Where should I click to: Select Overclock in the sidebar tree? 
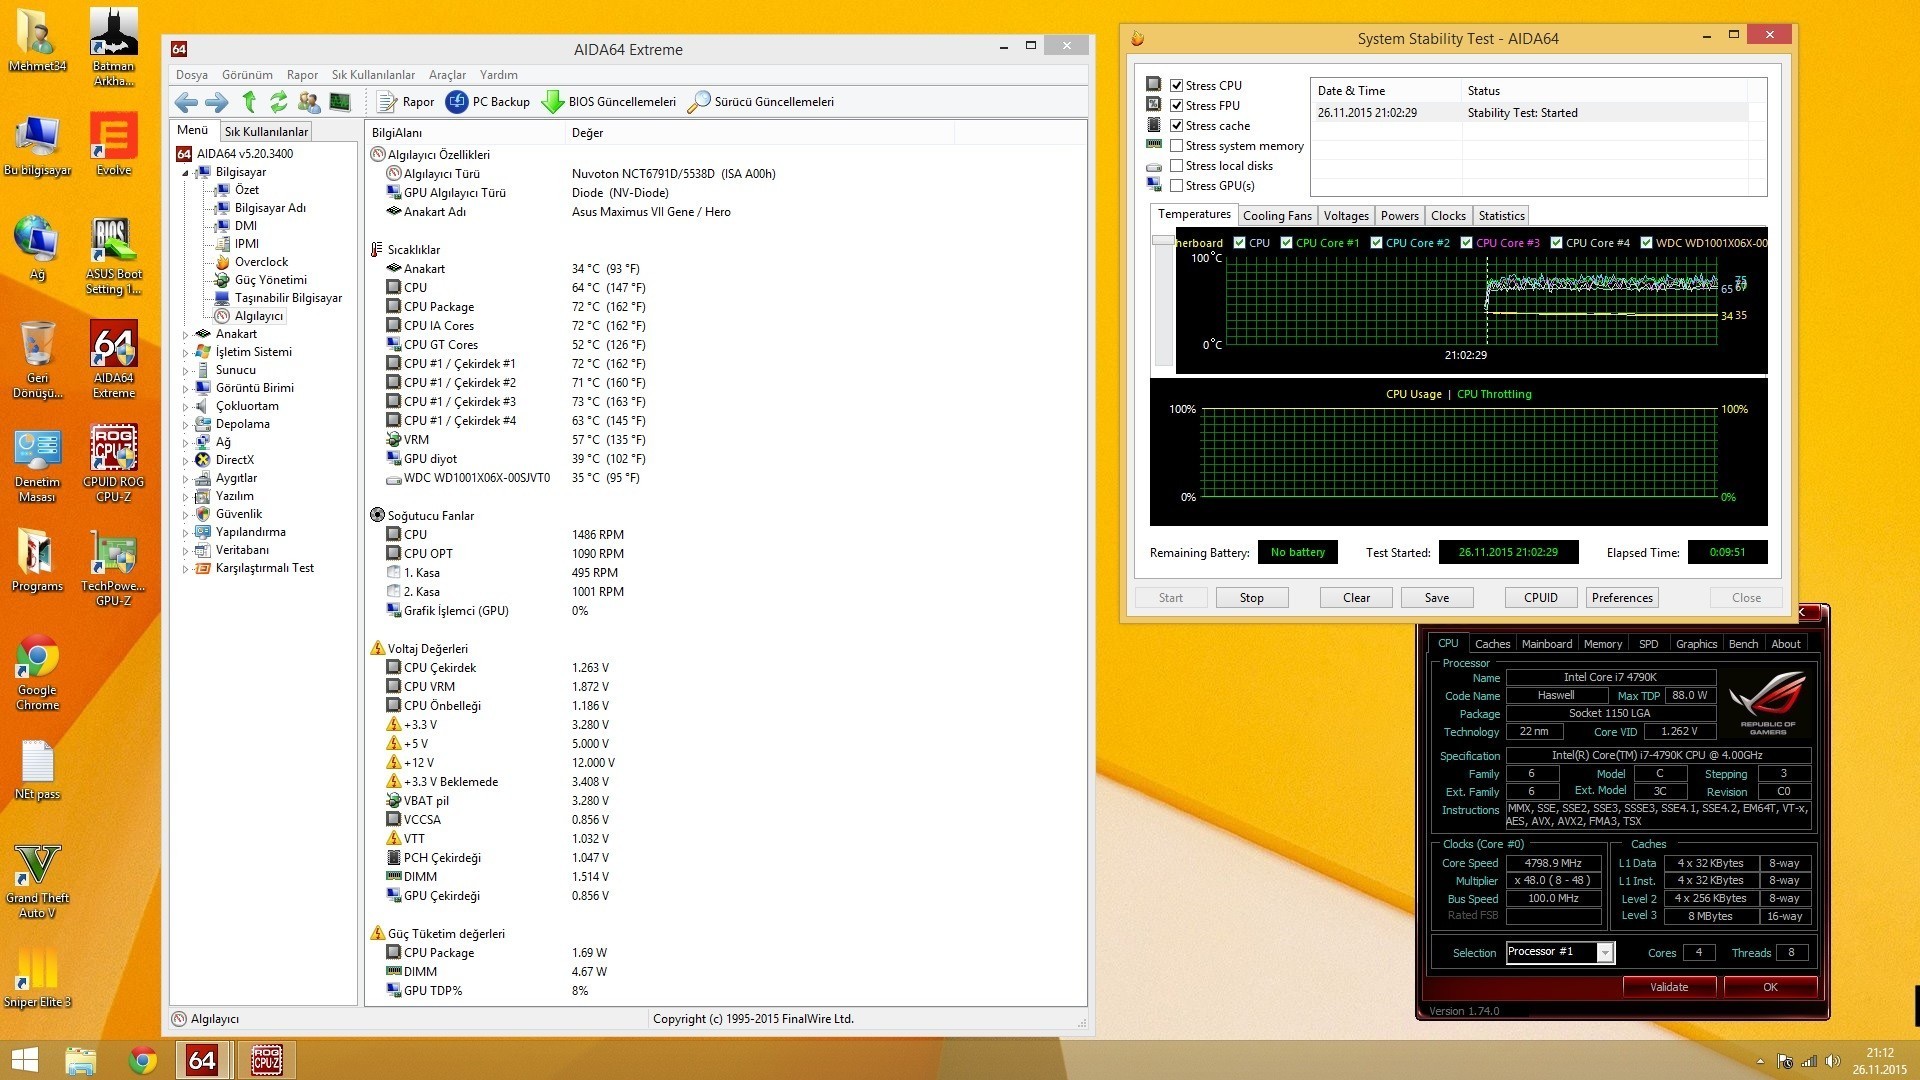pos(261,262)
